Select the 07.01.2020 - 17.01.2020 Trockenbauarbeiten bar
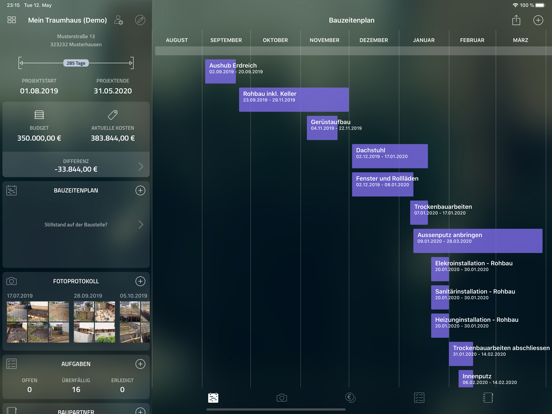The height and width of the screenshot is (414, 552). point(419,213)
